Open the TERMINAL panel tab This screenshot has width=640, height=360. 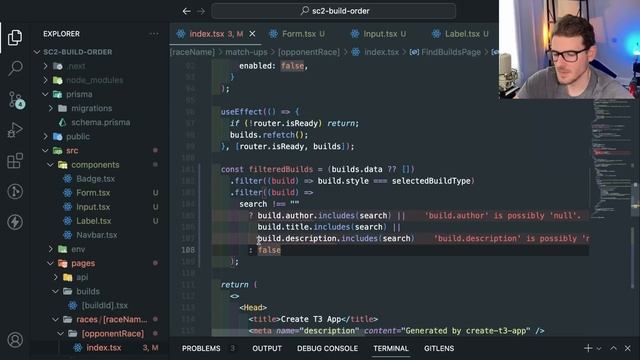pos(391,348)
